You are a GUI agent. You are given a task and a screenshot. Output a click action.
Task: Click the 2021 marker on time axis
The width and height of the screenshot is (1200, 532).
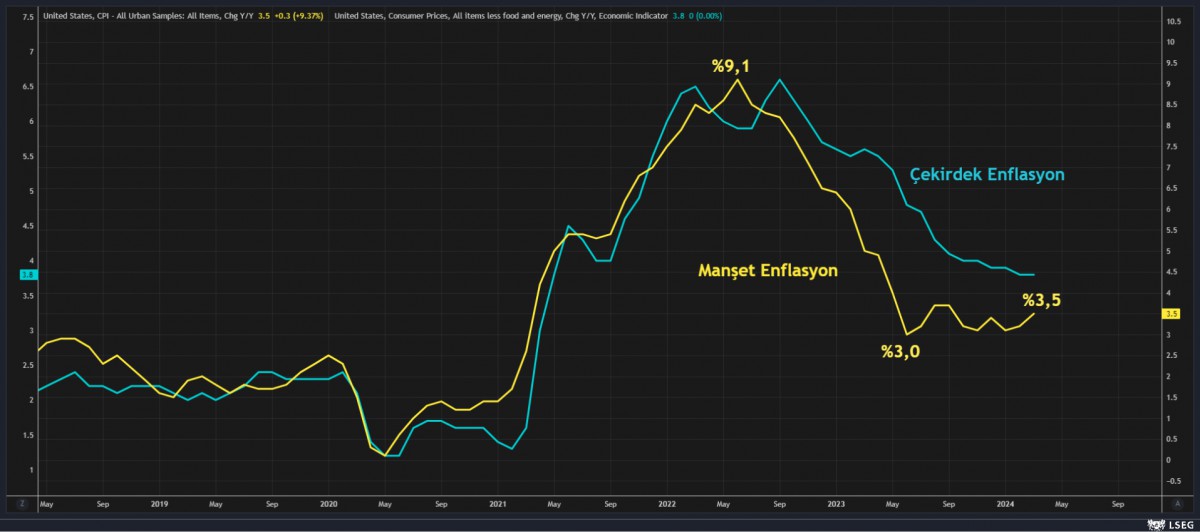click(x=497, y=505)
